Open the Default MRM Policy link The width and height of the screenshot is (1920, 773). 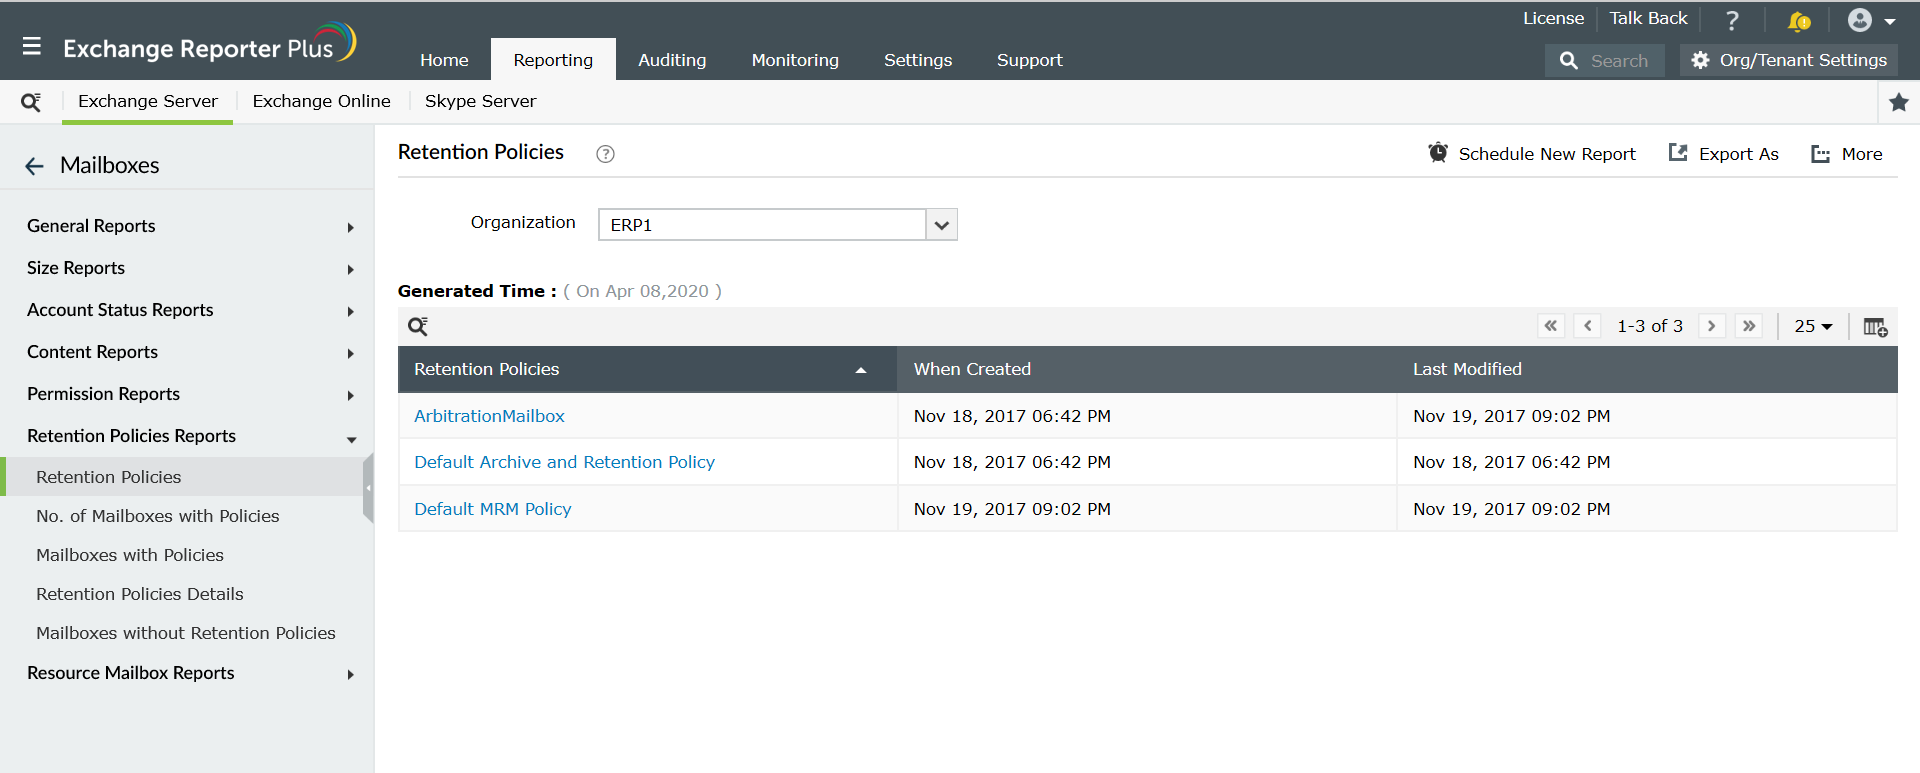pyautogui.click(x=493, y=509)
